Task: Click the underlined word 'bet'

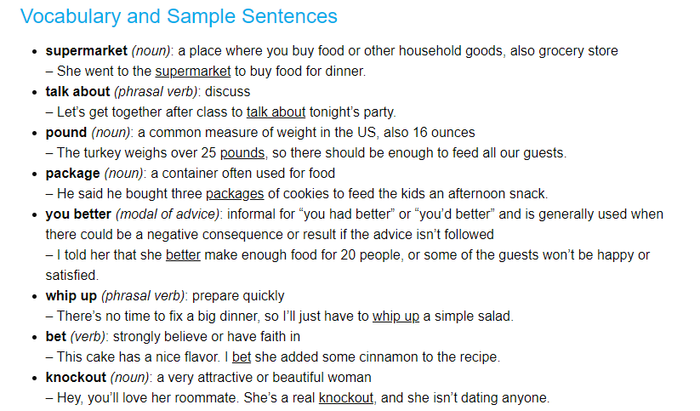Action: (x=242, y=357)
